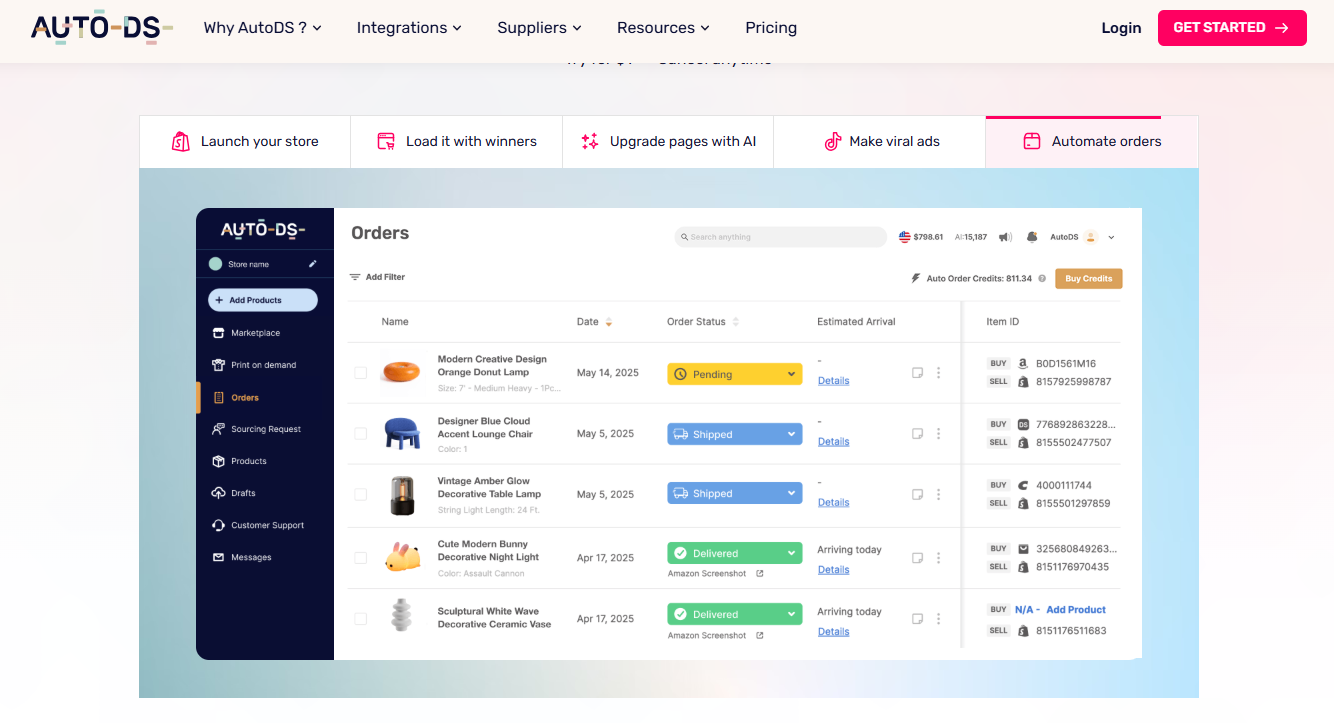Select the Orders sidebar icon
The height and width of the screenshot is (723, 1334).
219,397
